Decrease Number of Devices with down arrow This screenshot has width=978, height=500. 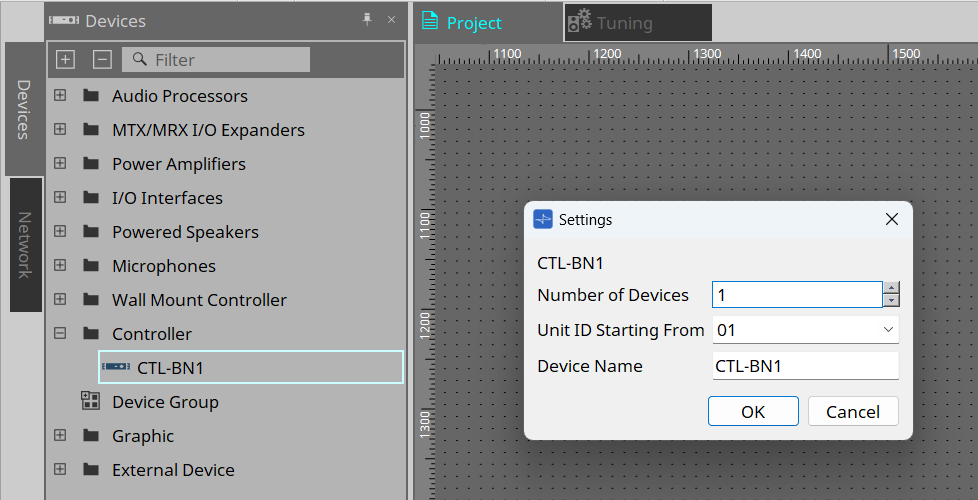891,300
